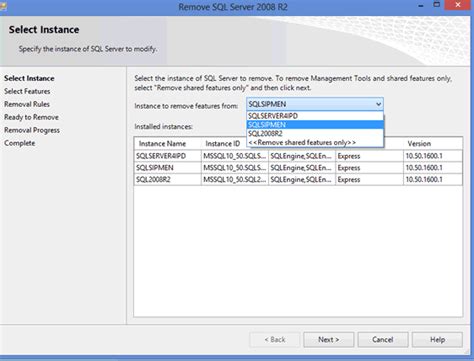This screenshot has width=474, height=361.
Task: Go to Complete step in sidebar
Action: (x=20, y=143)
